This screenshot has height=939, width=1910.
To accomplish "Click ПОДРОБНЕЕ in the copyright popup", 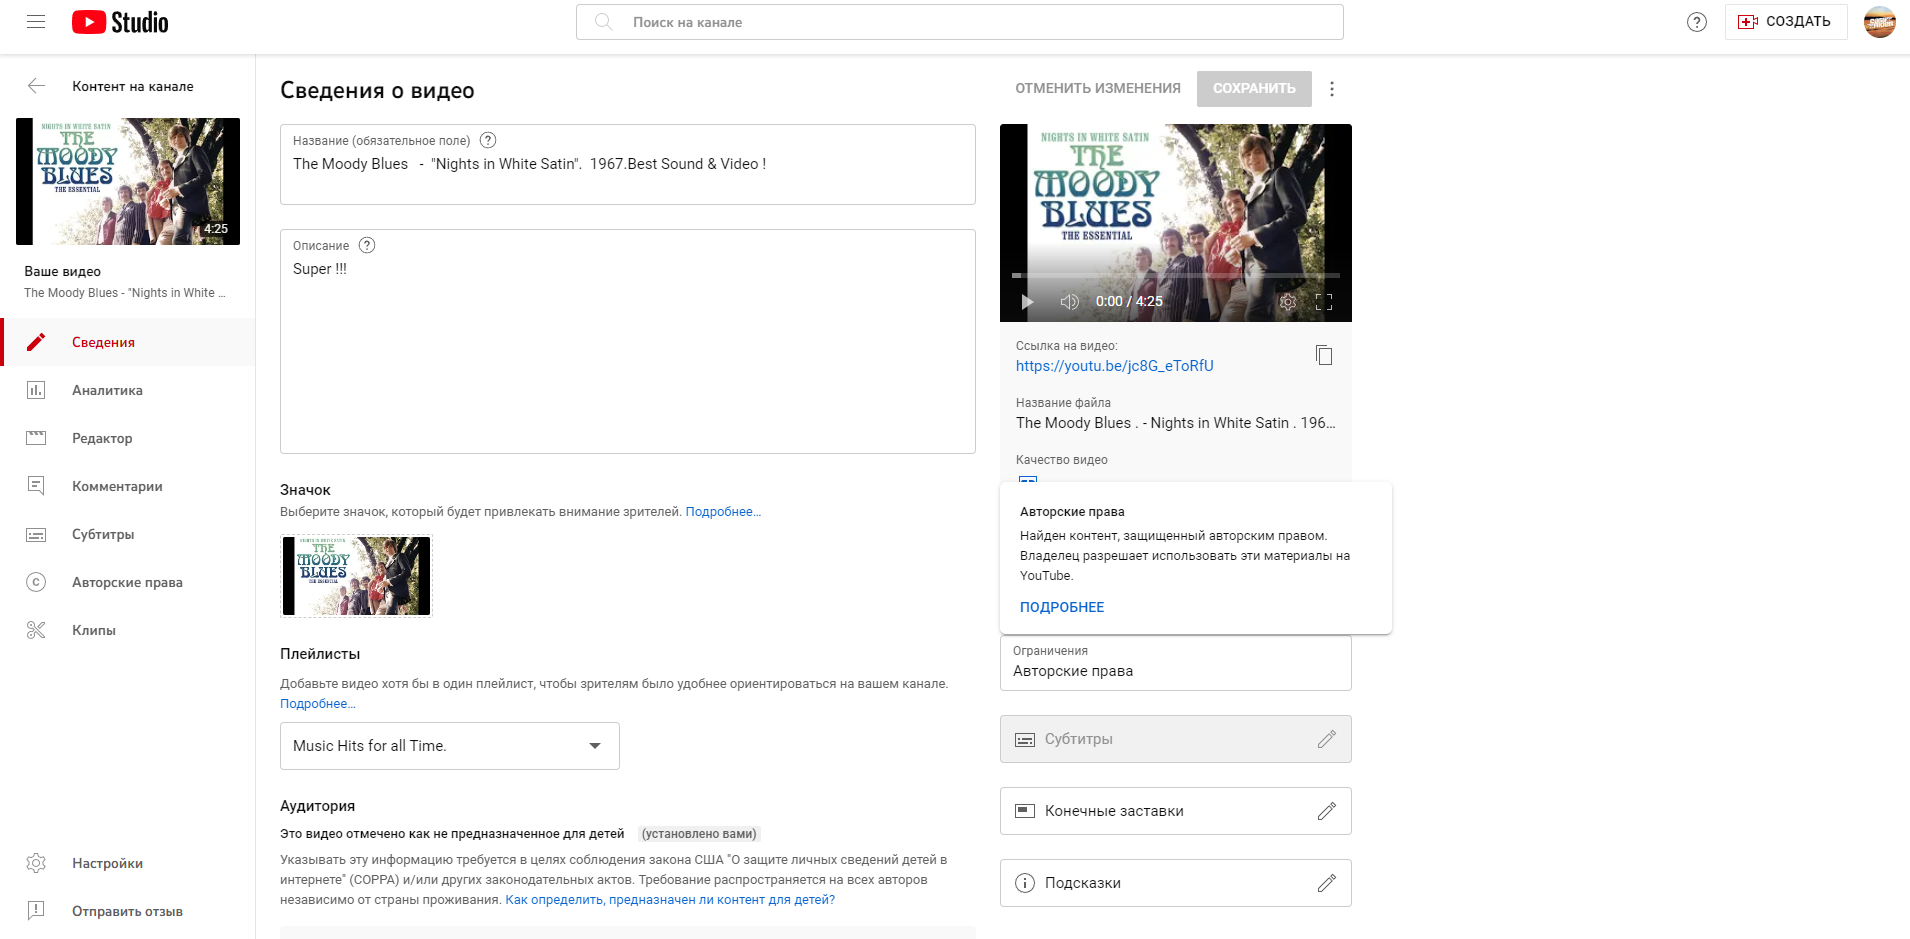I will point(1062,607).
